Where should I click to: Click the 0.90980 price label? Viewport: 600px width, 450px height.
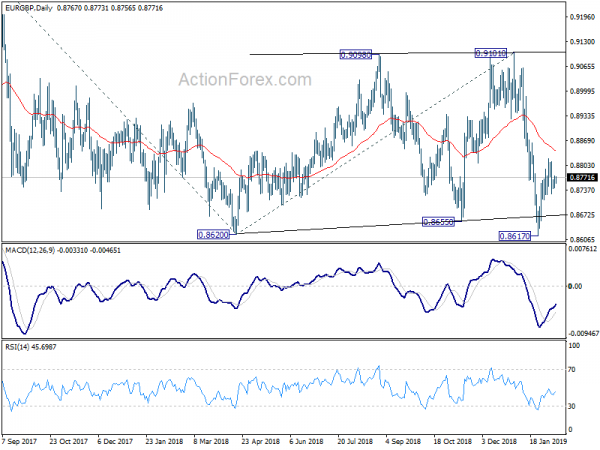(356, 55)
